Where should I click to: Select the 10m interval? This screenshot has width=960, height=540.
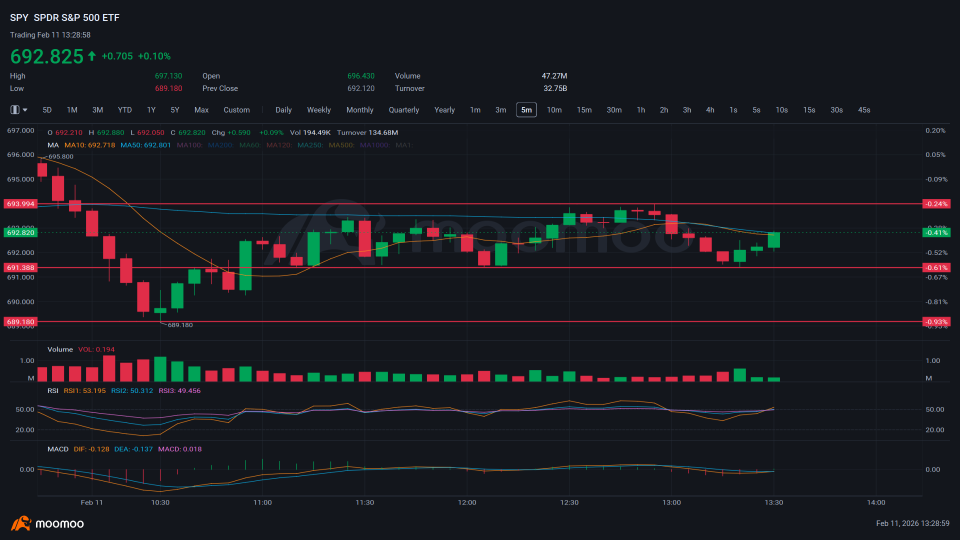coord(554,110)
